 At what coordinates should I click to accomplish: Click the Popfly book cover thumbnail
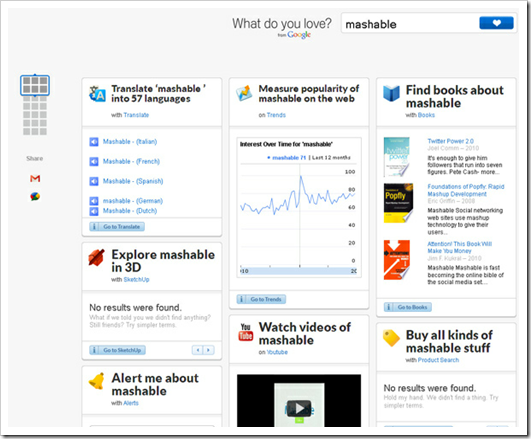point(398,203)
